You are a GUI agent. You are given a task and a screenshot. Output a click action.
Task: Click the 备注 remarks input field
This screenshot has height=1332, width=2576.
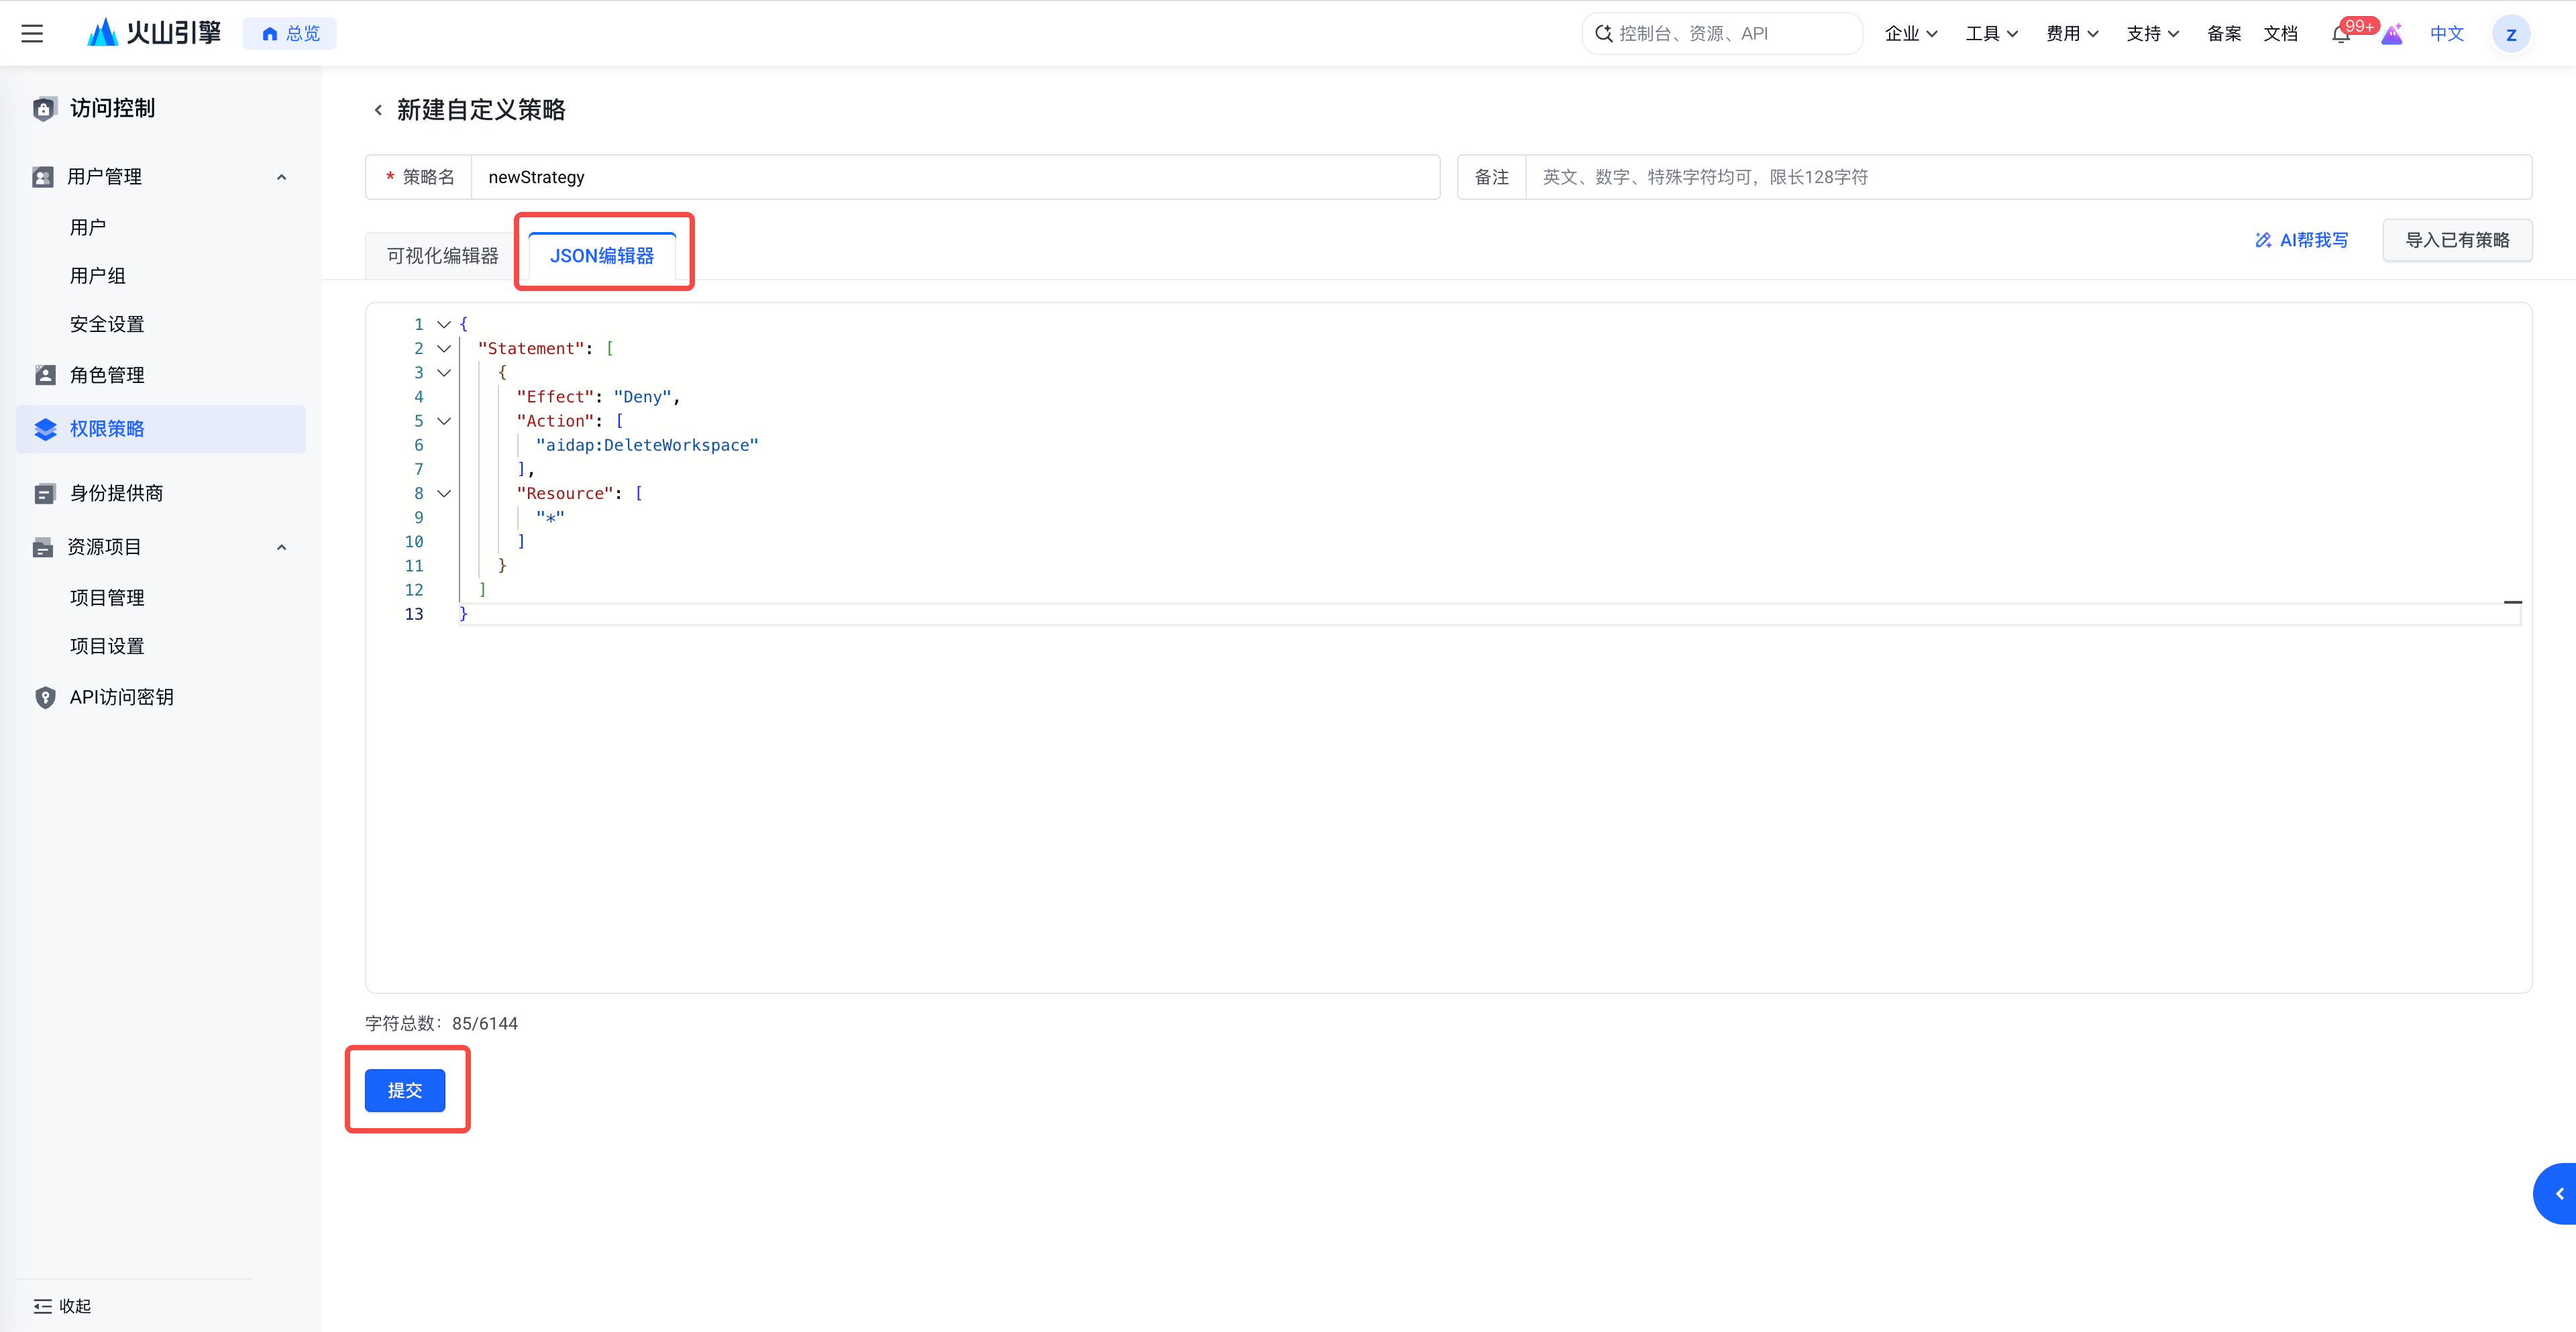[2028, 177]
